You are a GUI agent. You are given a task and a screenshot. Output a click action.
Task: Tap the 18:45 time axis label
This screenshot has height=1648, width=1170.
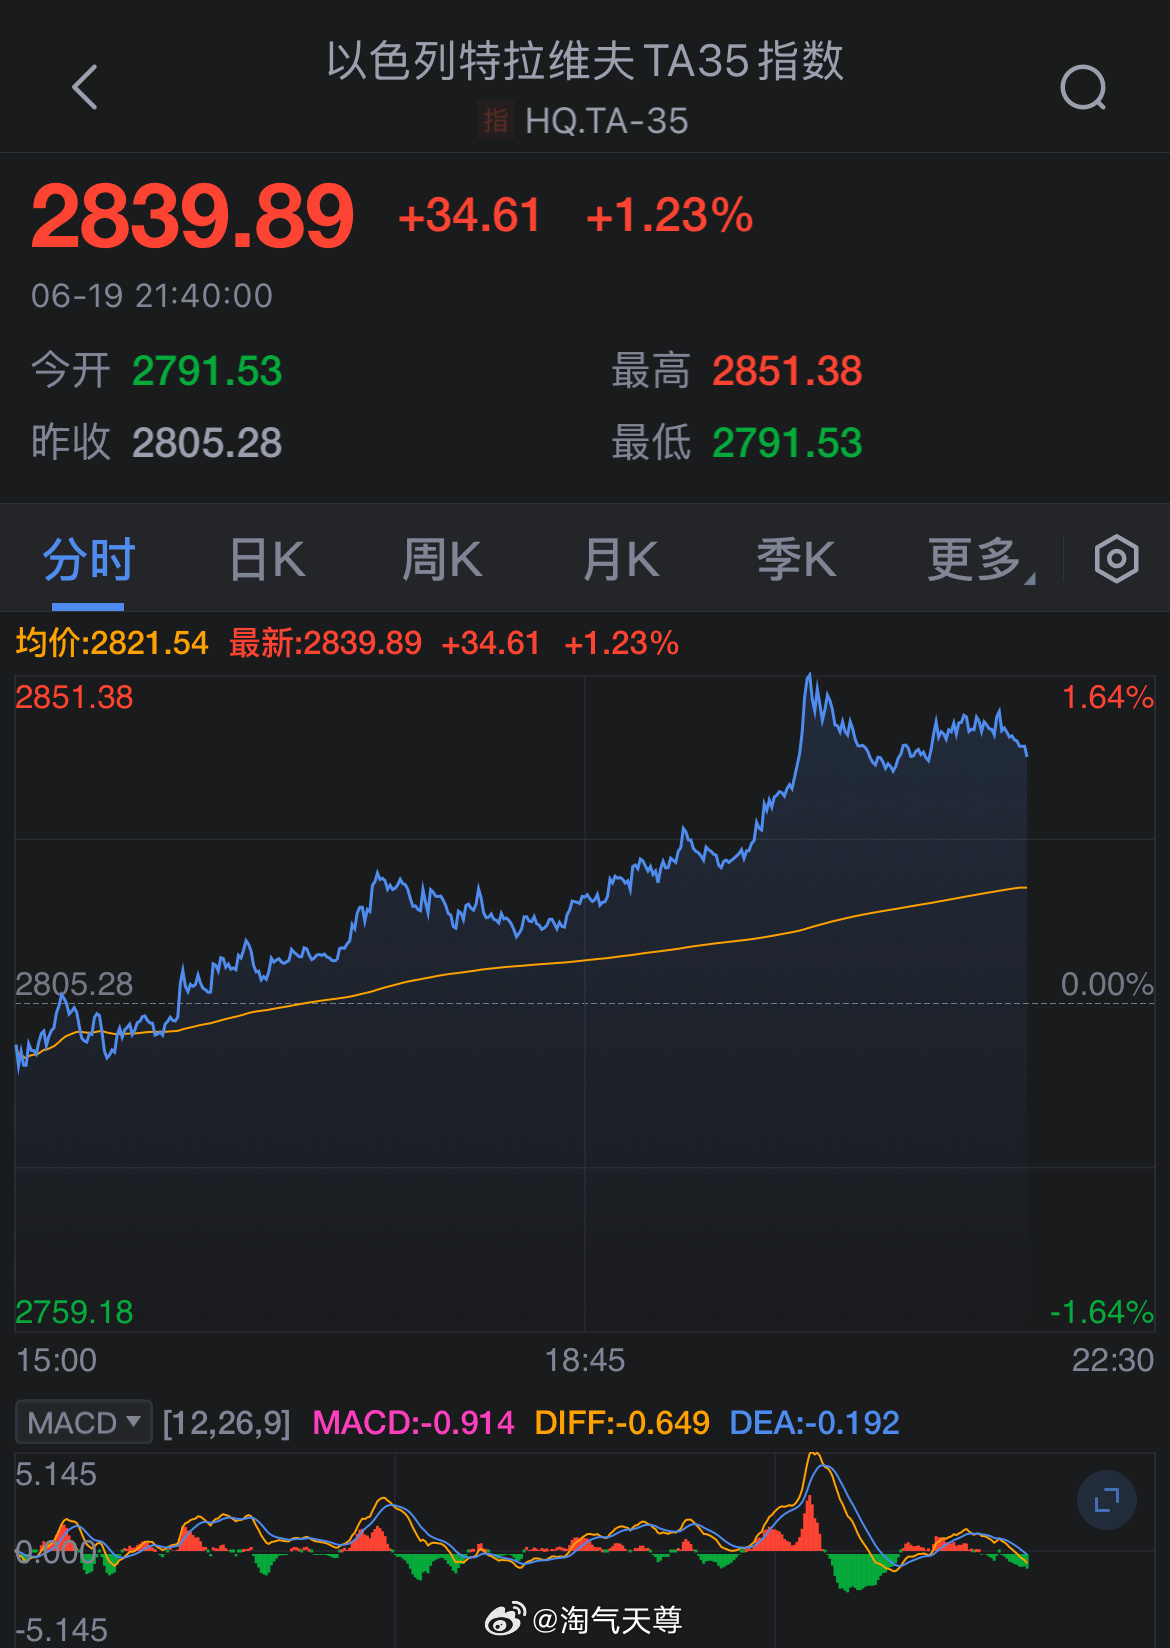click(585, 1360)
